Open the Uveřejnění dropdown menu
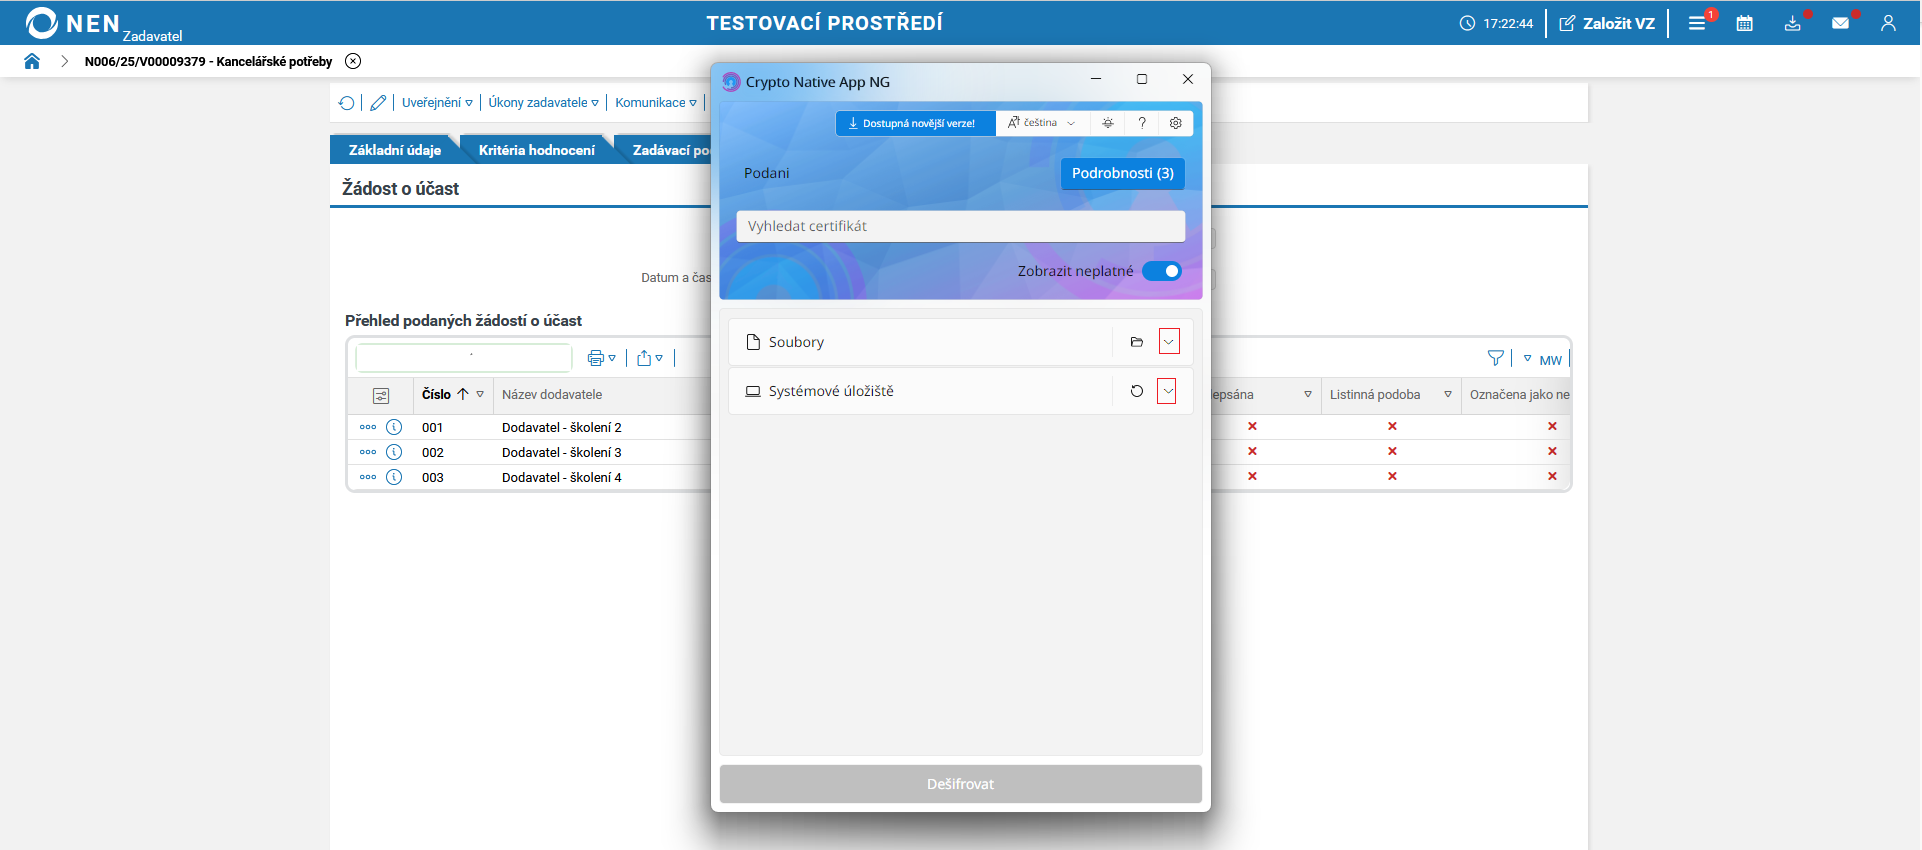1922x850 pixels. click(x=437, y=103)
